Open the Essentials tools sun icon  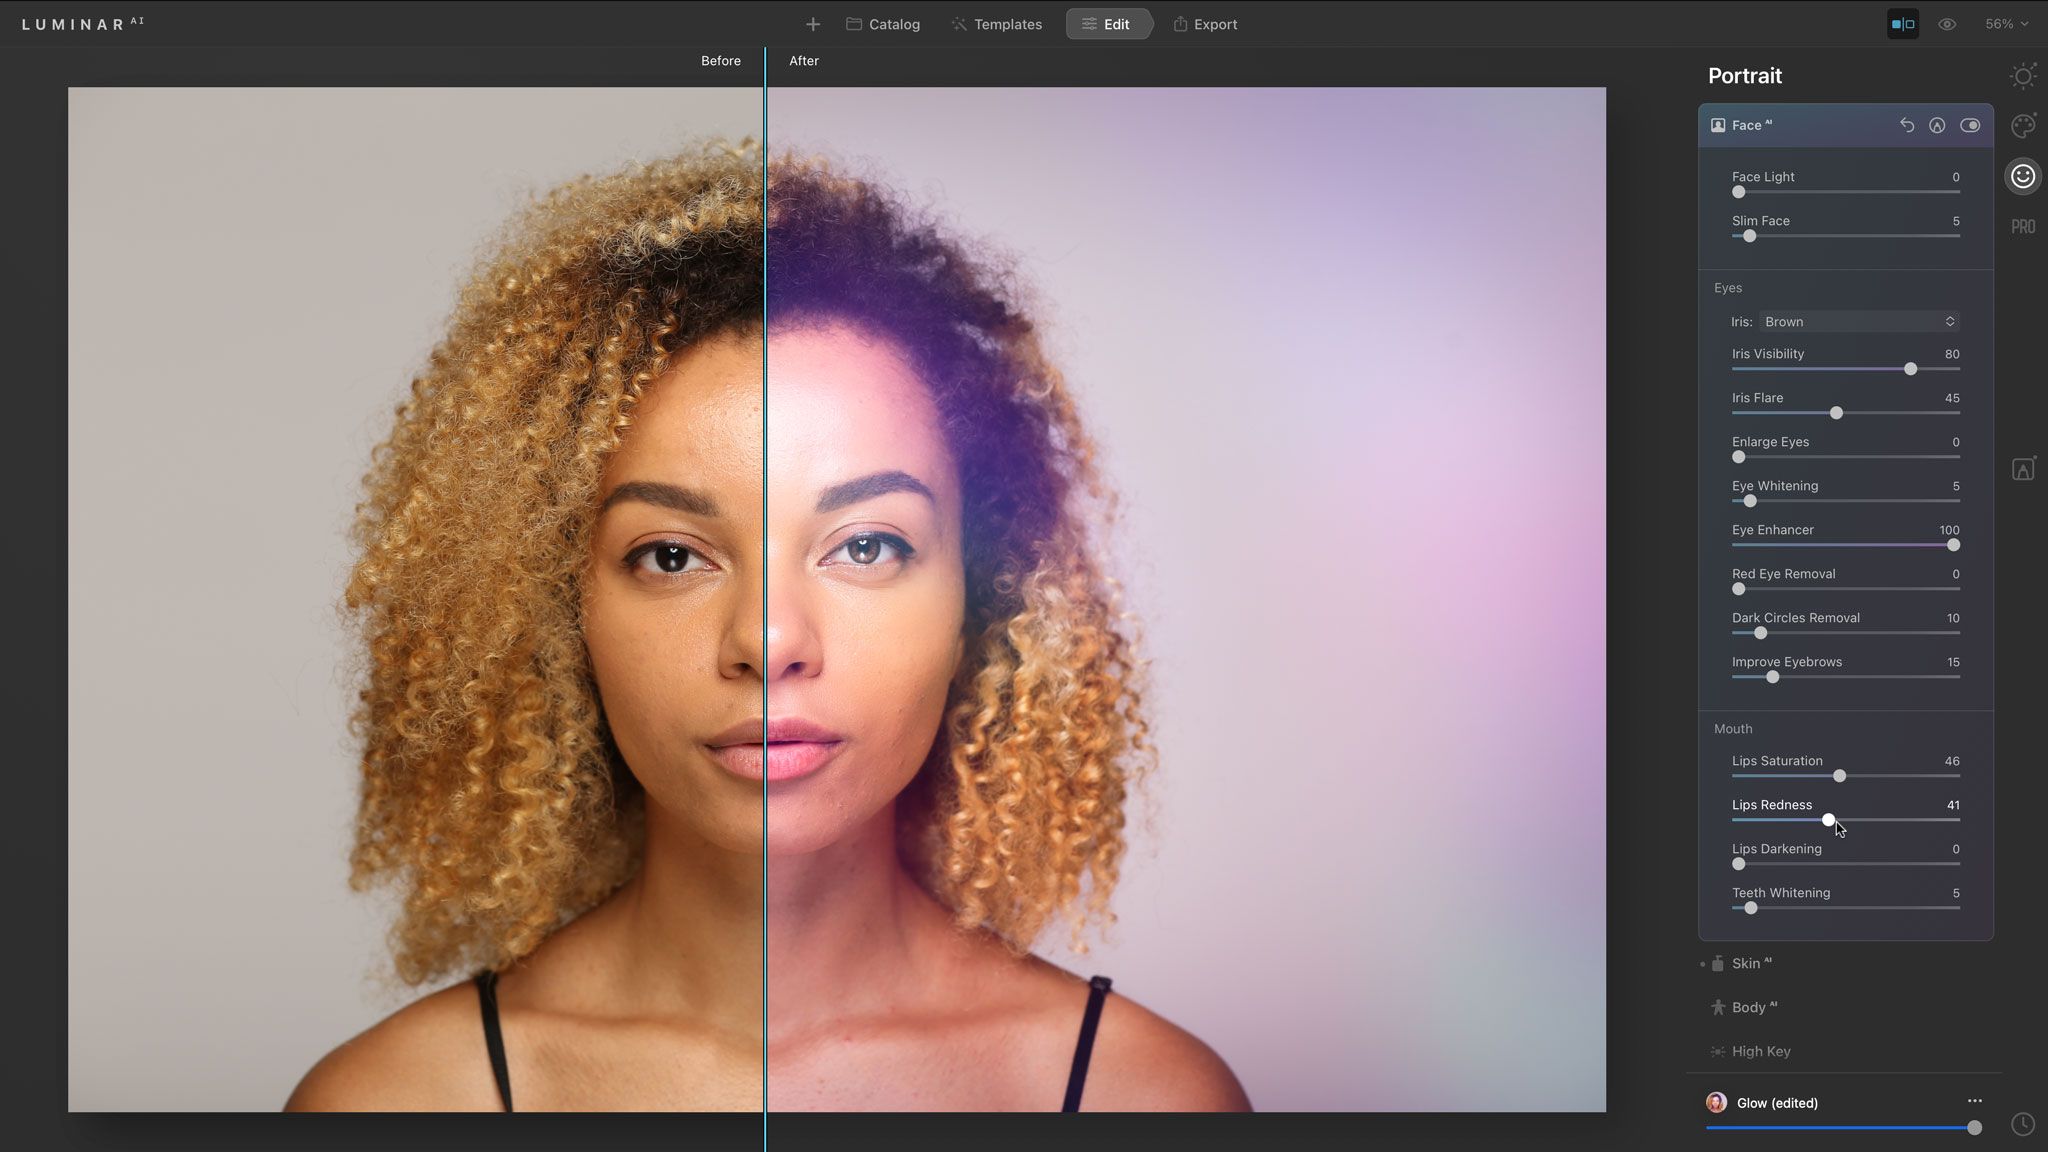tap(2023, 77)
